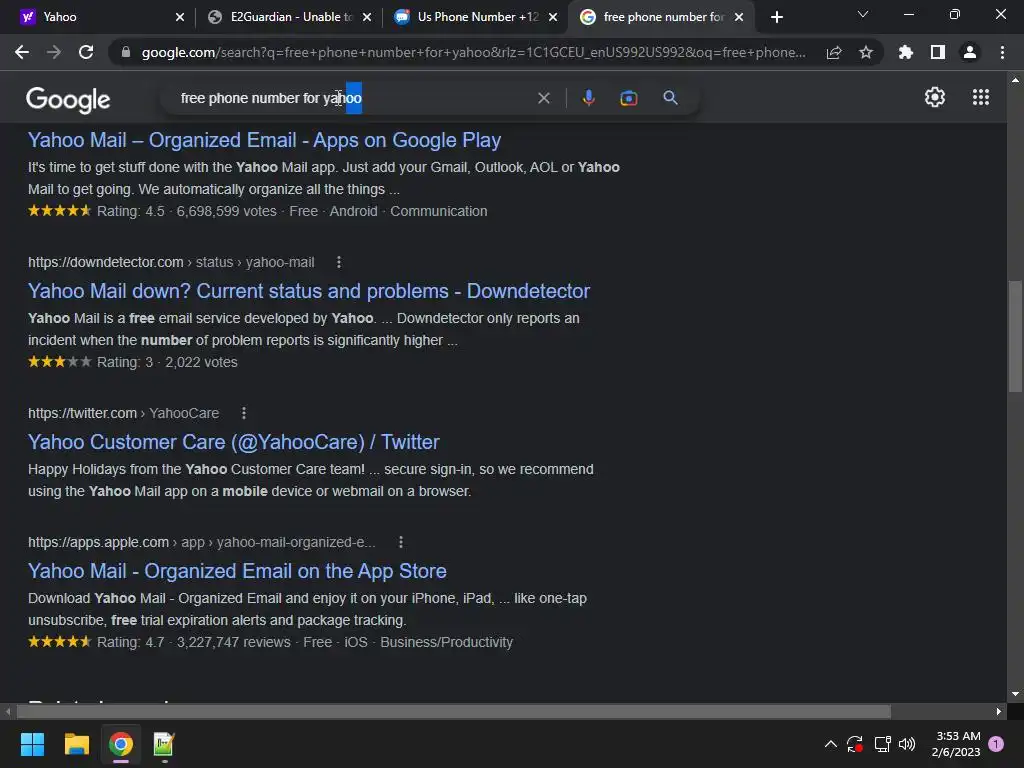Image resolution: width=1024 pixels, height=768 pixels.
Task: Click the vertical scrollbar up arrow
Action: click(1014, 80)
